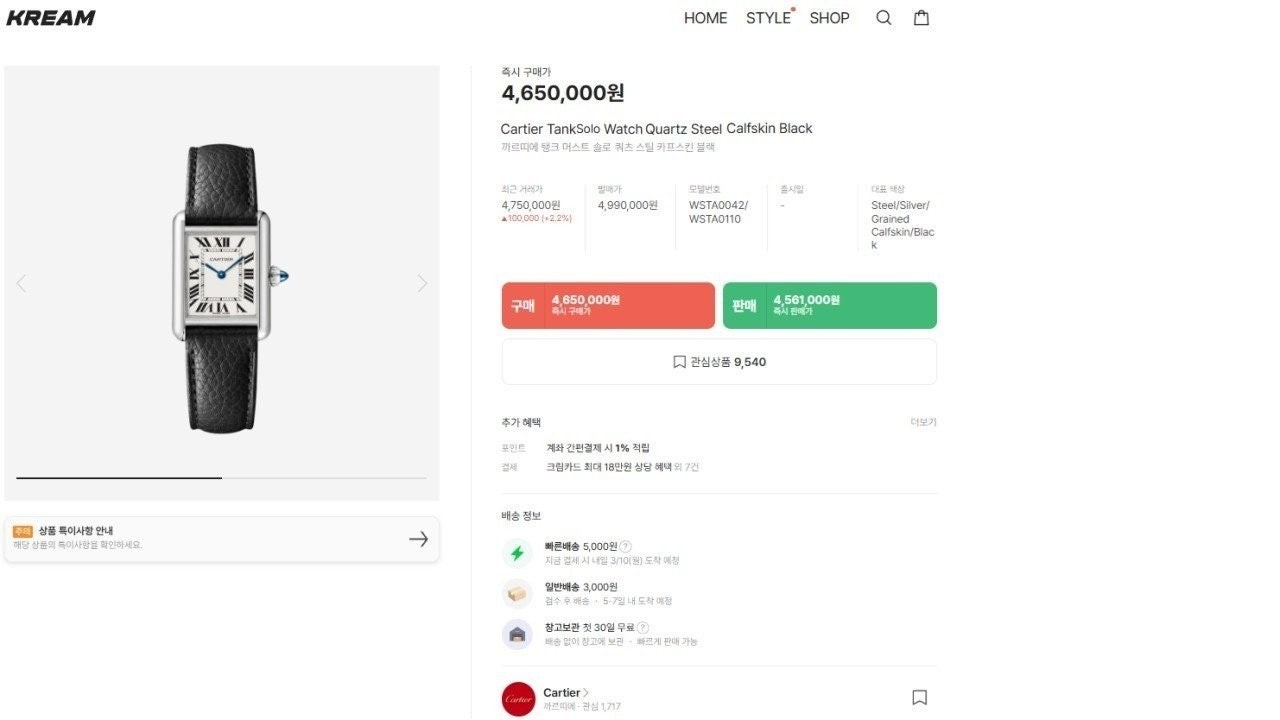Open the STYLE menu

tap(768, 18)
